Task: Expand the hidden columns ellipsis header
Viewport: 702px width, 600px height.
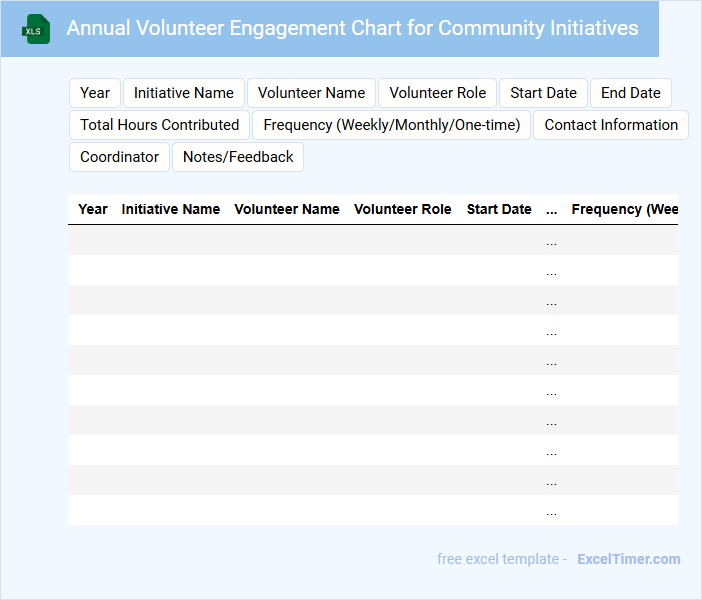Action: pos(552,210)
